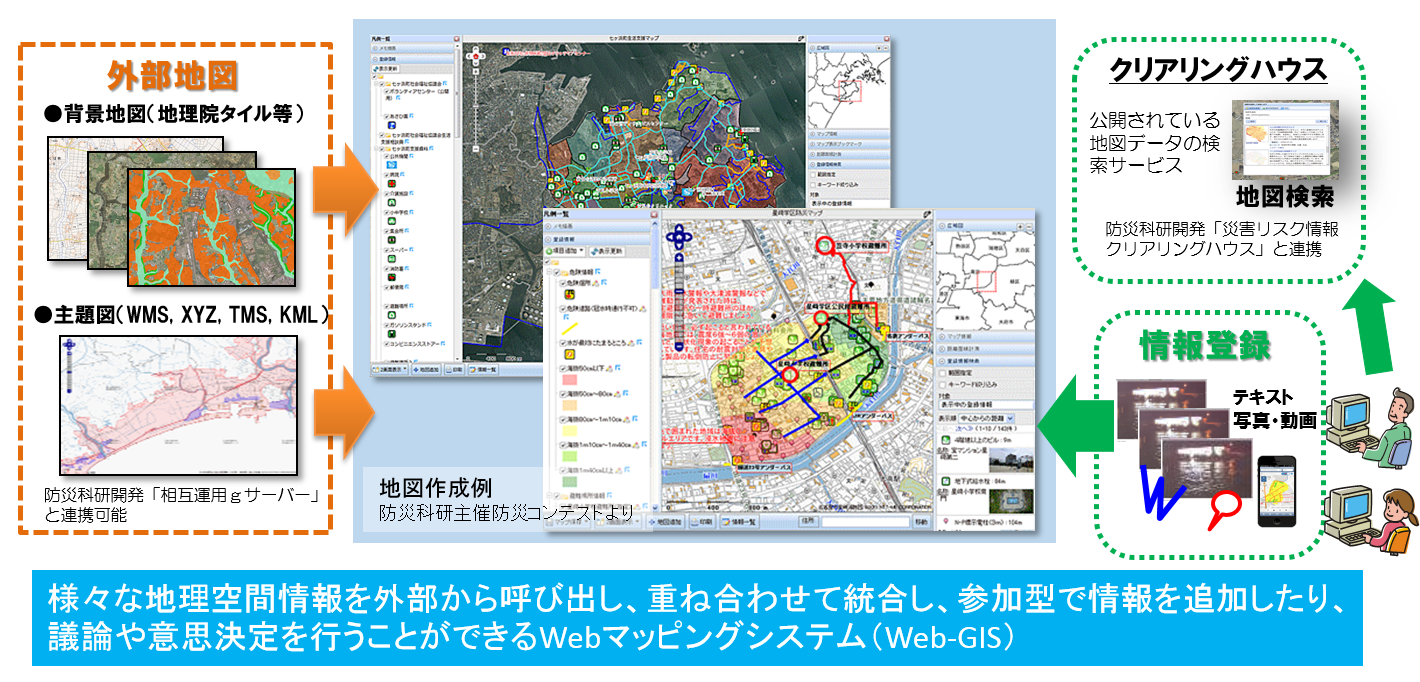Viewport: 1420px width, 682px height.
Task: Click the red magnifier search icon
Action: pos(1223,515)
